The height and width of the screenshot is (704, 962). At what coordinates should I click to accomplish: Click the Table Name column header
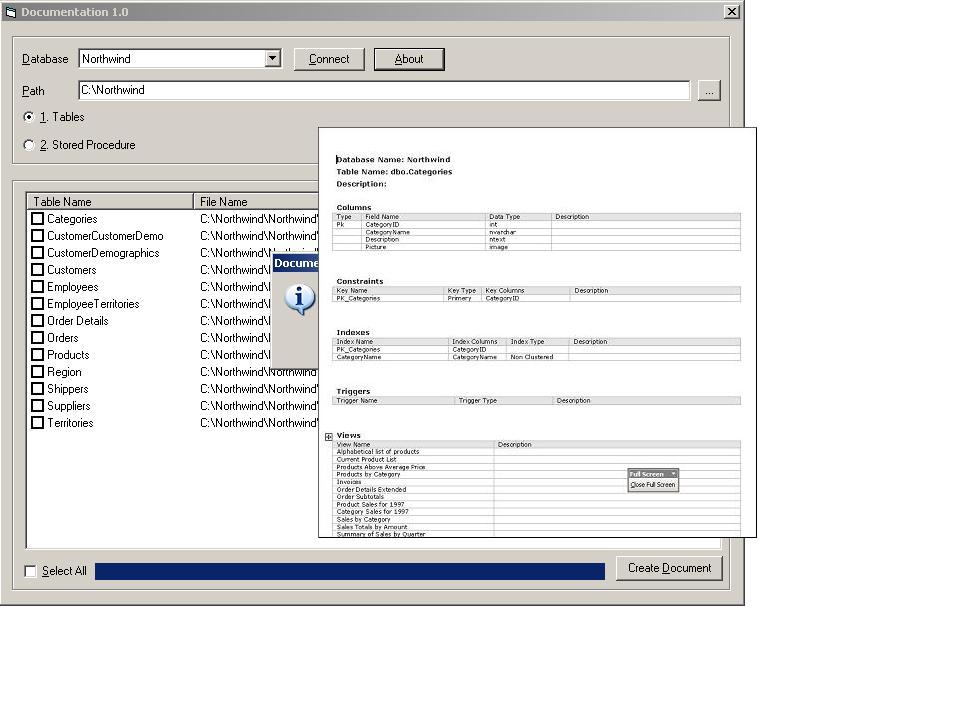tap(110, 202)
